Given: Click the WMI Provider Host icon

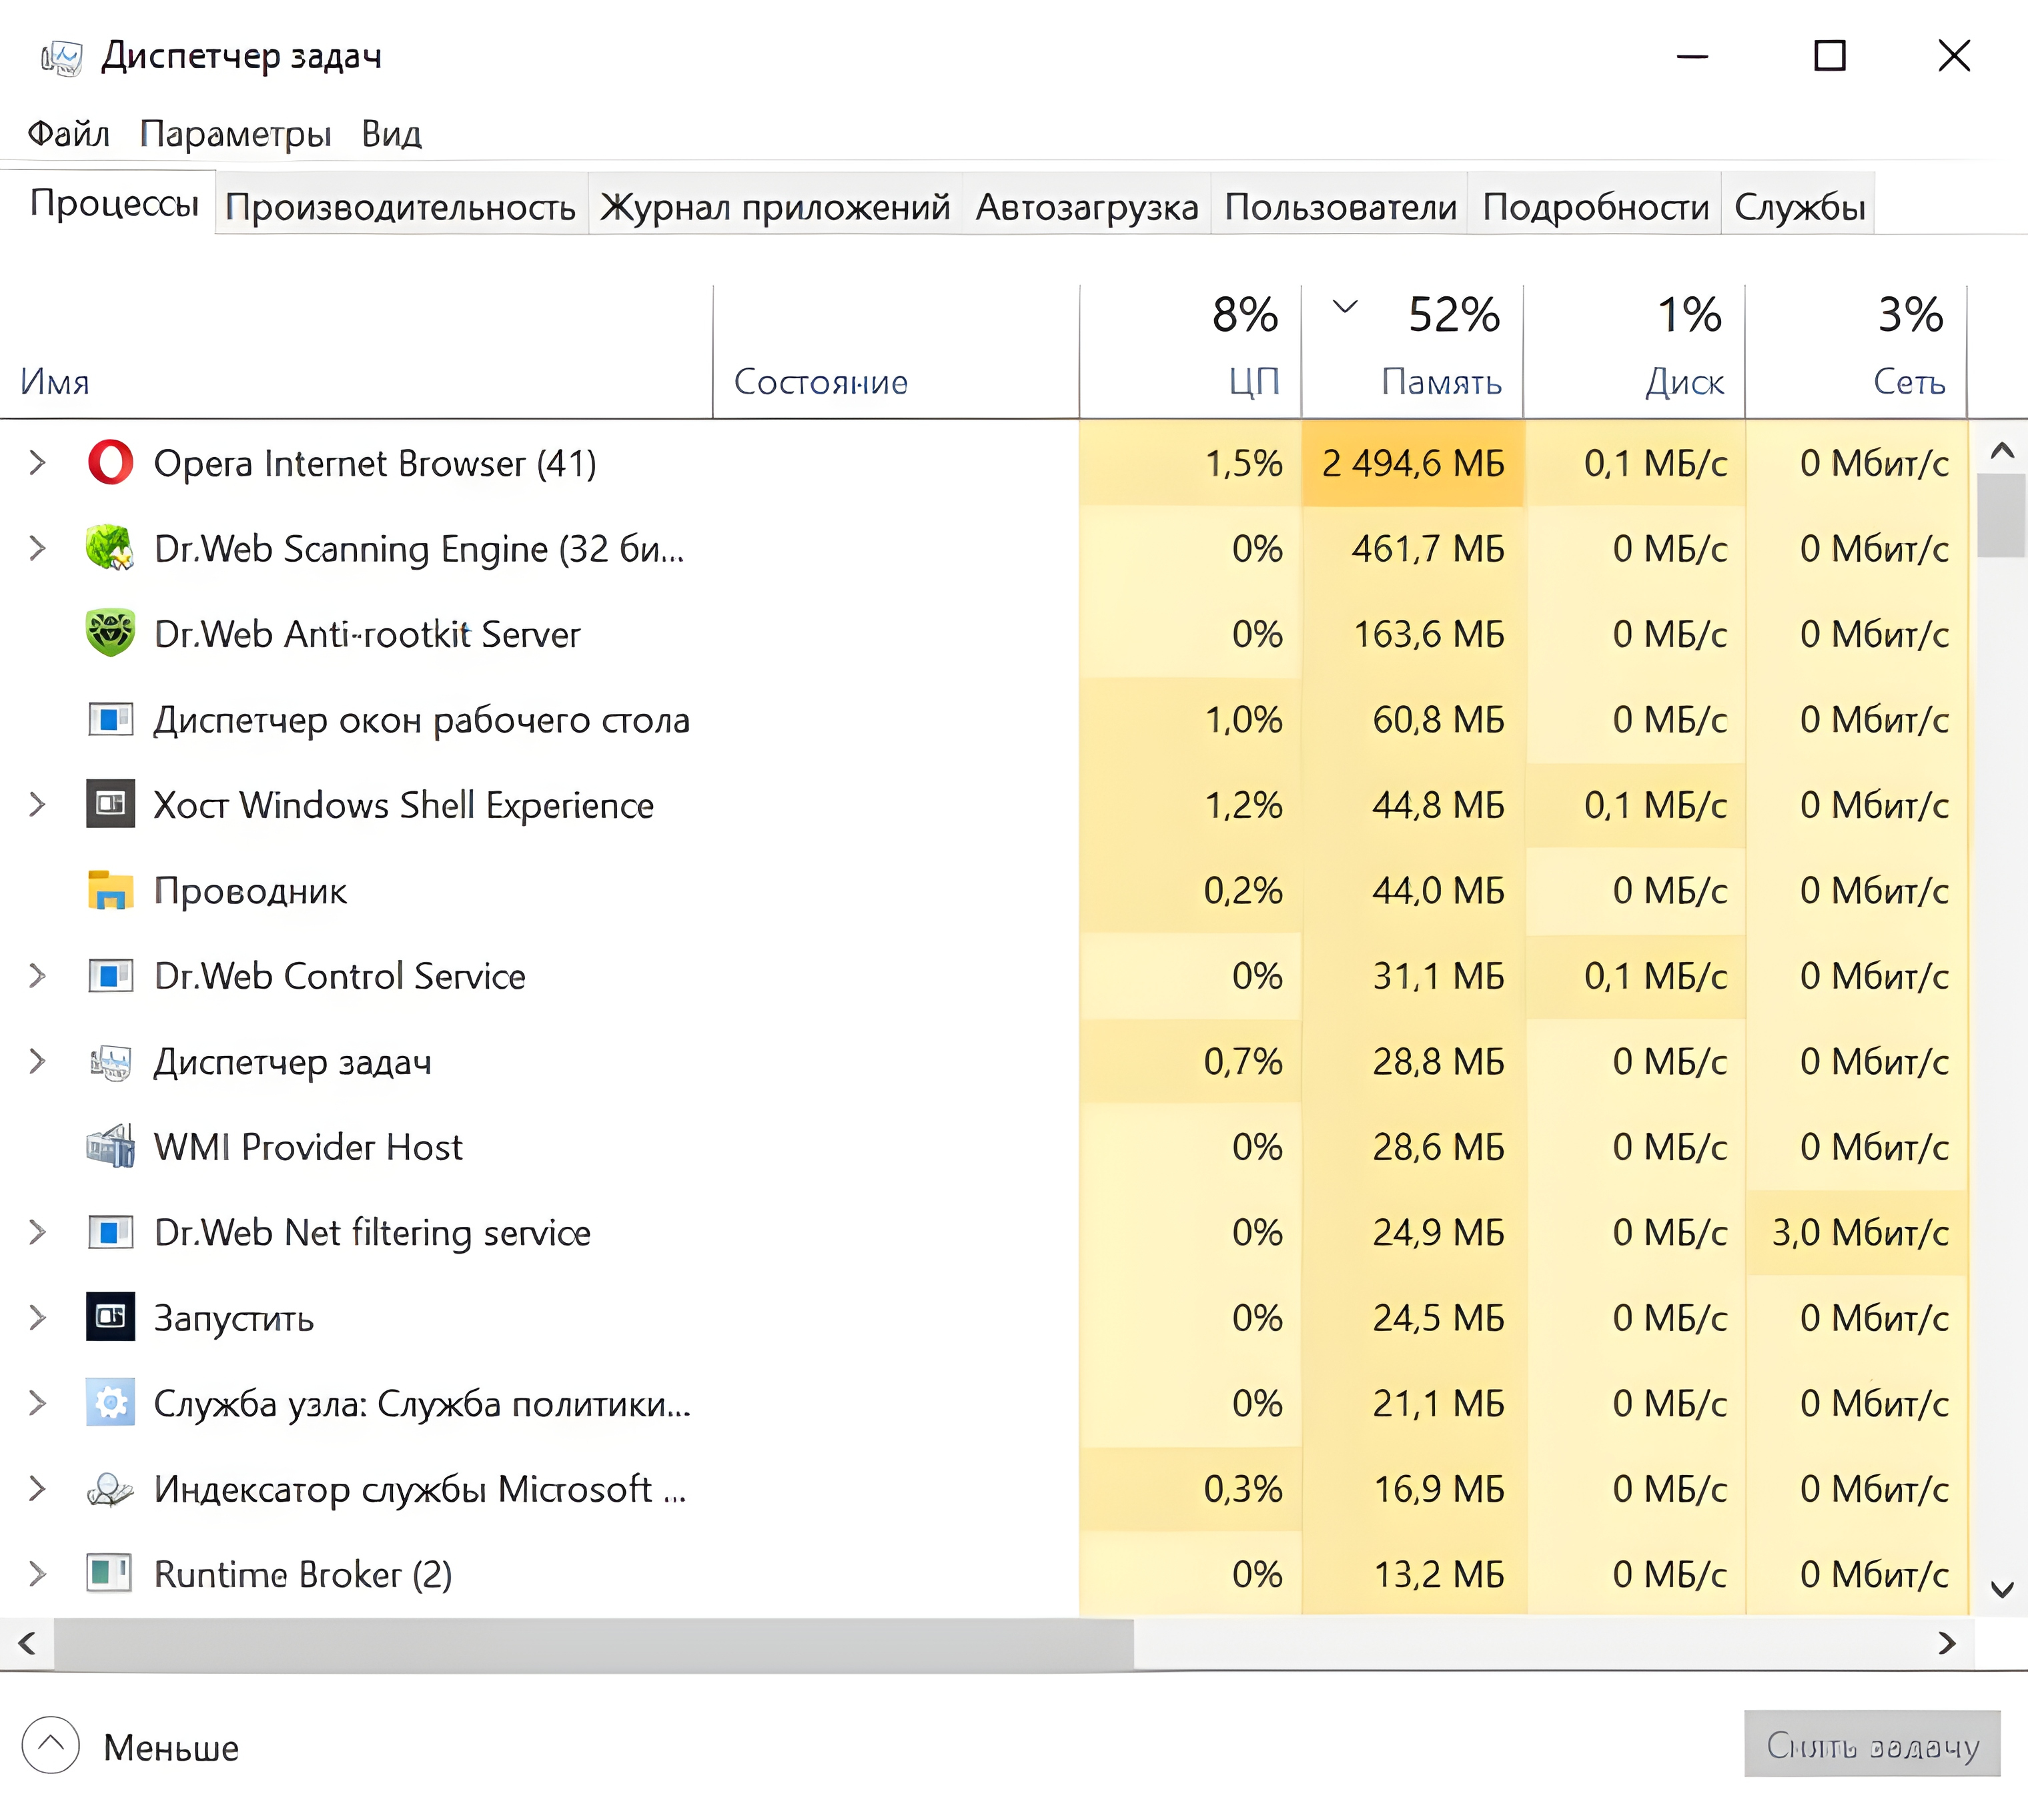Looking at the screenshot, I should pos(110,1146).
